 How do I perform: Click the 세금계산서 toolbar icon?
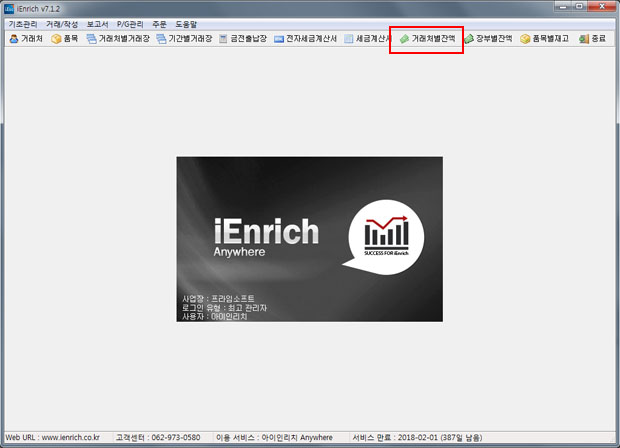click(365, 39)
